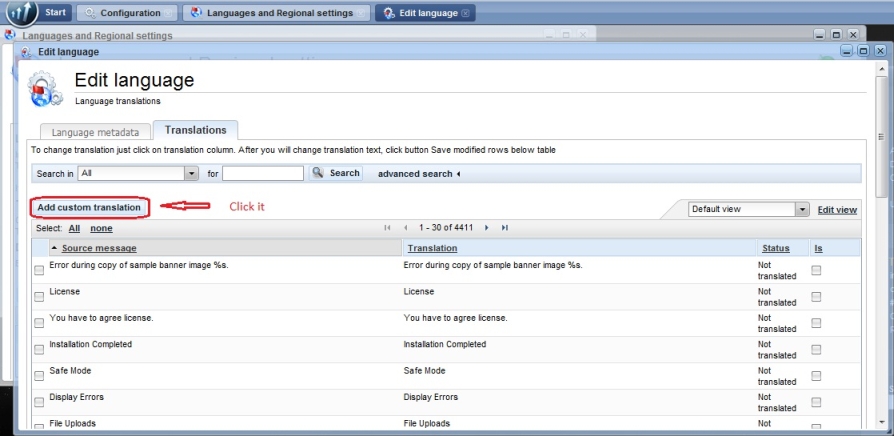The width and height of the screenshot is (894, 436).
Task: Select the Translations tab
Action: [196, 130]
